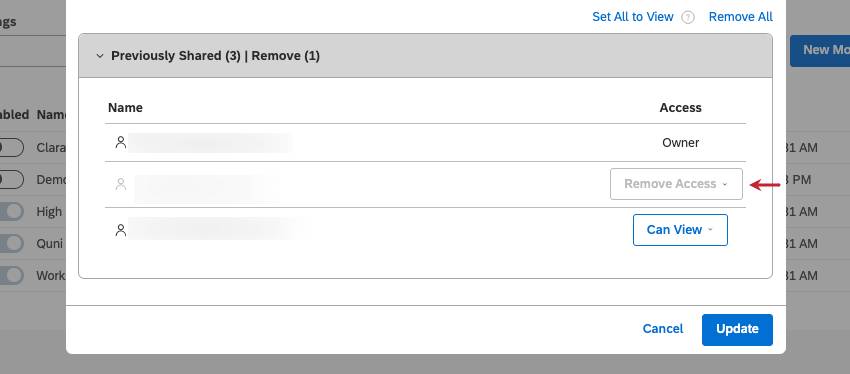850x374 pixels.
Task: Click the greyed-out user icon in second row
Action: coord(121,184)
